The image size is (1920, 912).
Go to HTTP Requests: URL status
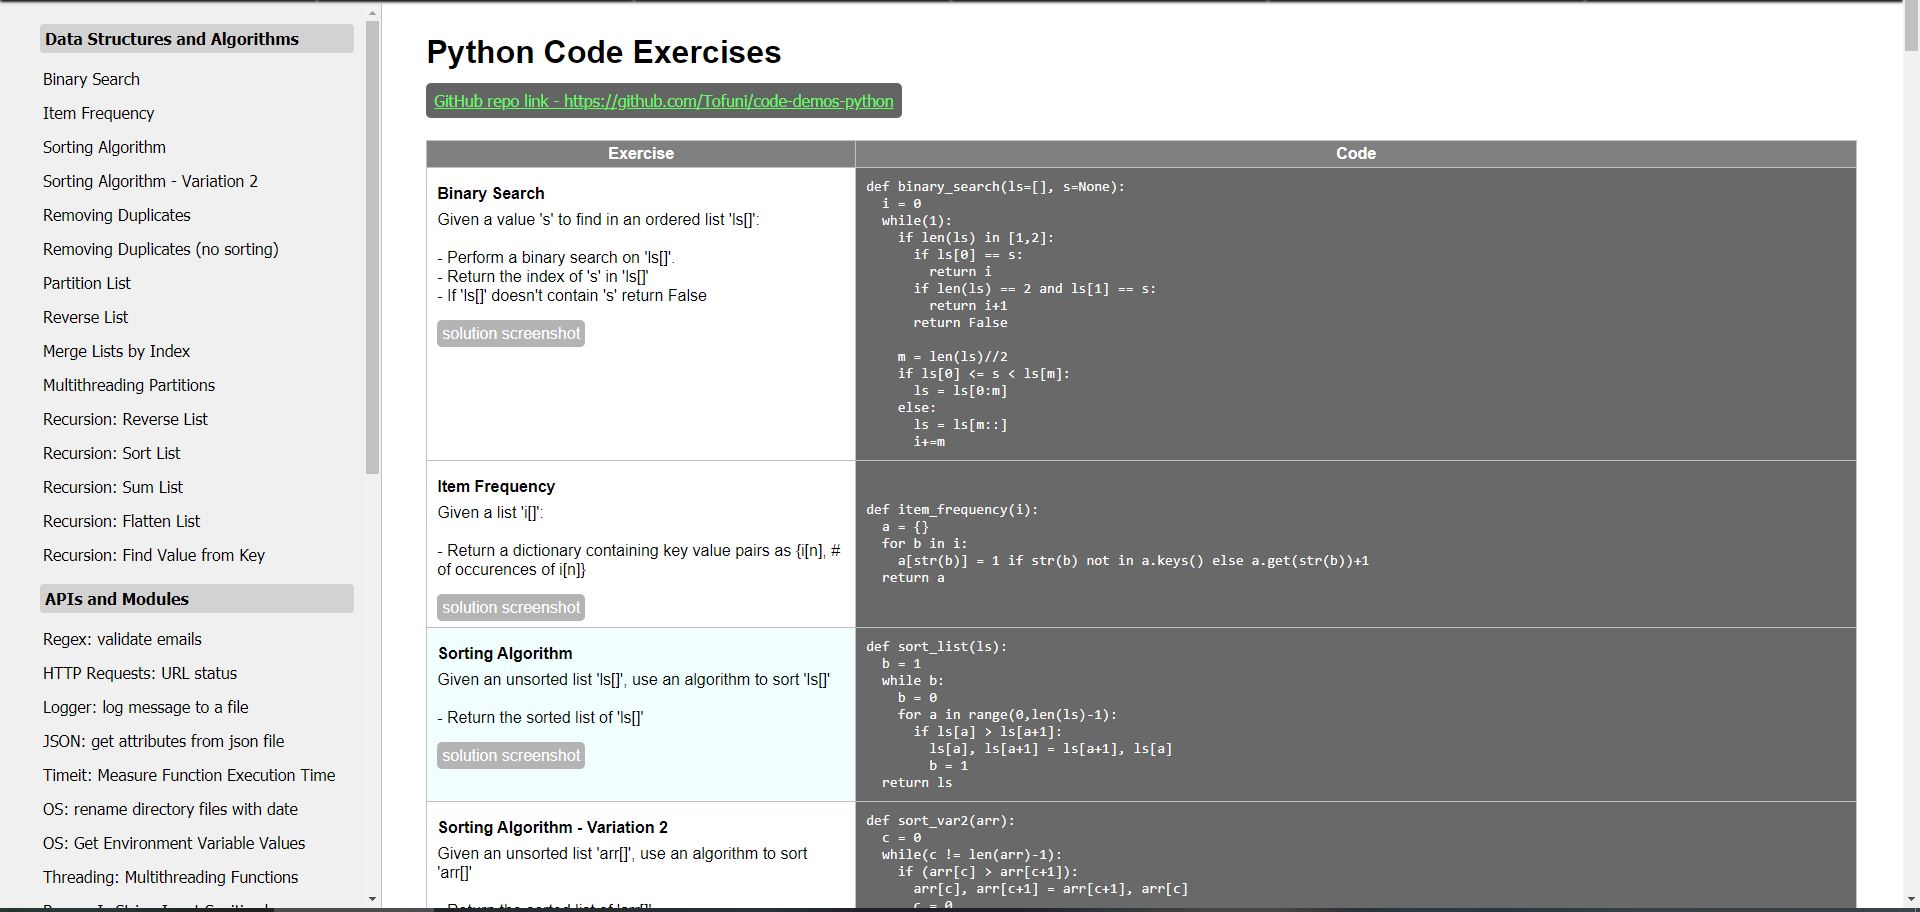click(x=140, y=673)
